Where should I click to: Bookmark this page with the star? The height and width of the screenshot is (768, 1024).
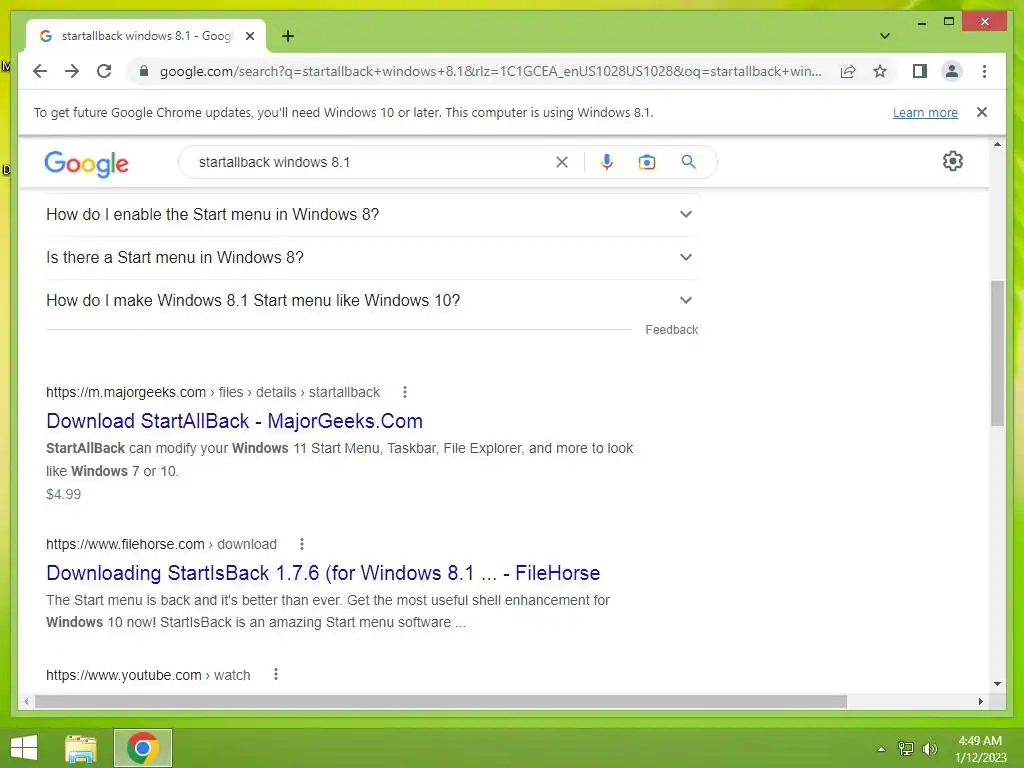coord(880,71)
